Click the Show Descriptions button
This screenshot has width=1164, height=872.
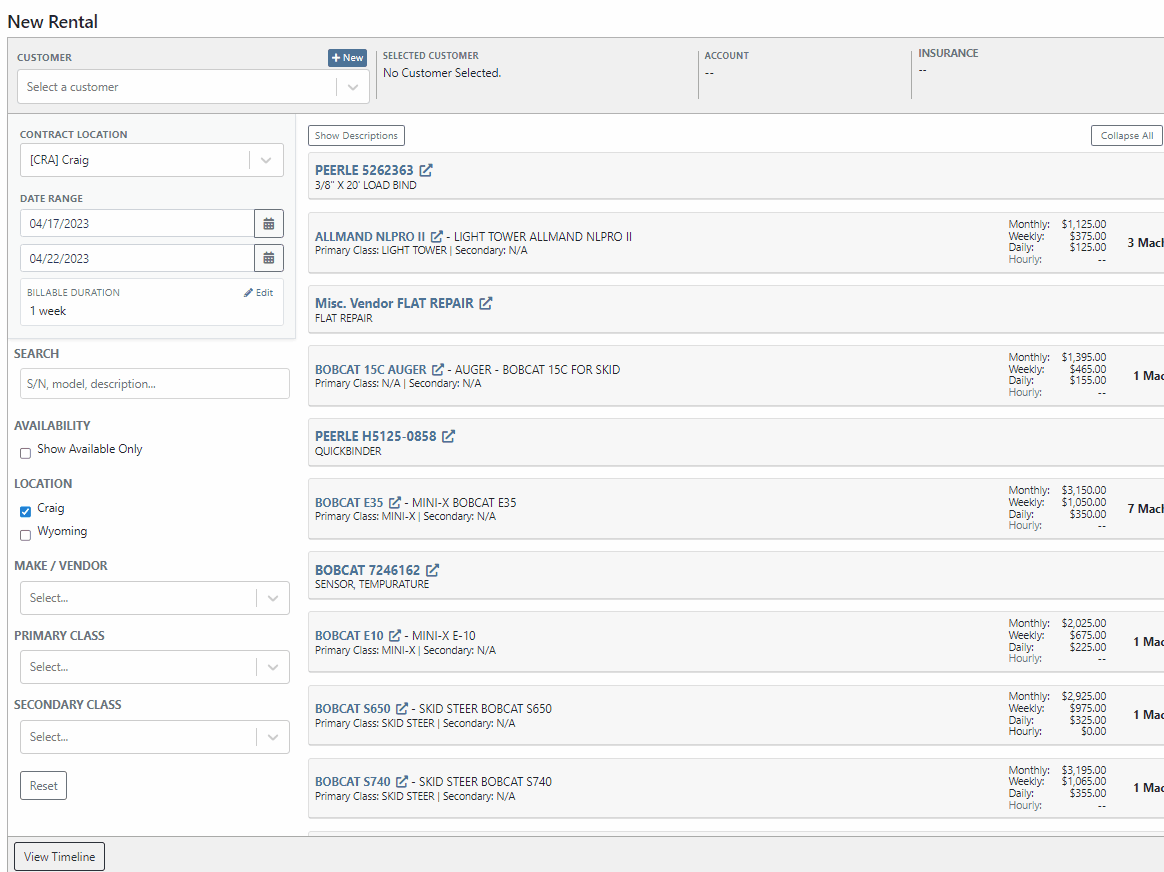tap(356, 136)
